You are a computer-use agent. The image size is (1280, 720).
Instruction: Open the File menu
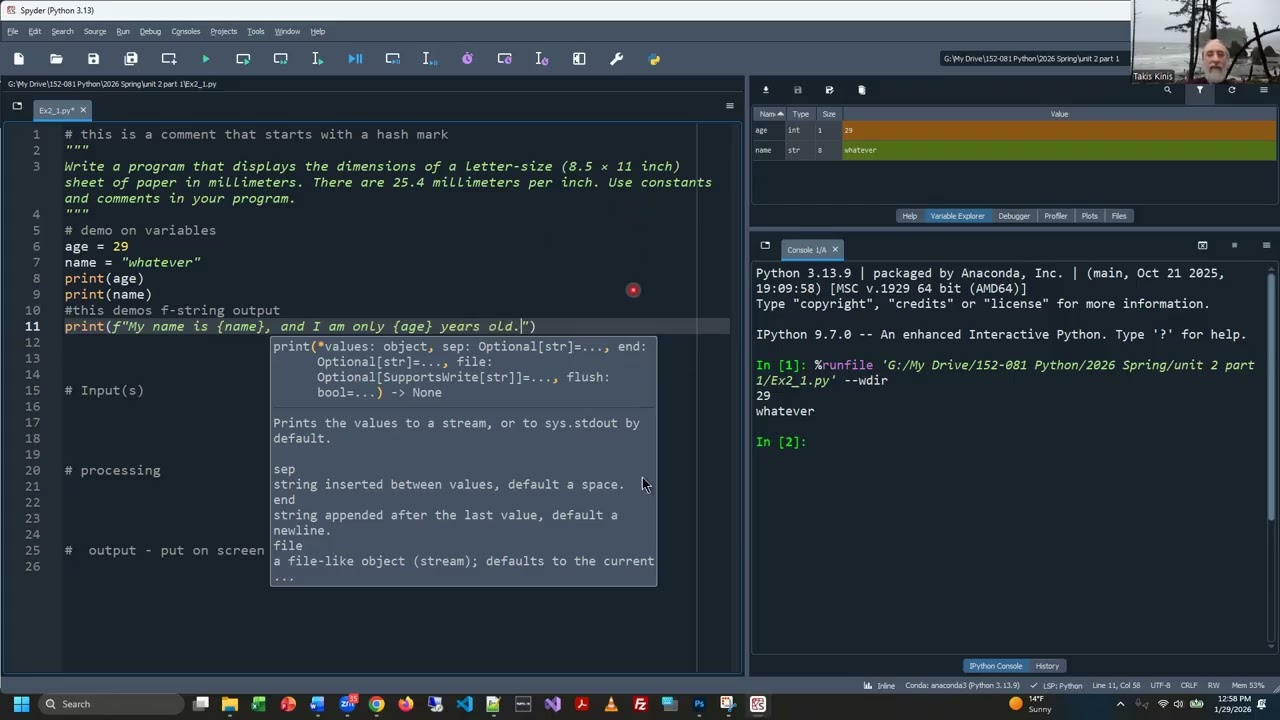point(12,31)
